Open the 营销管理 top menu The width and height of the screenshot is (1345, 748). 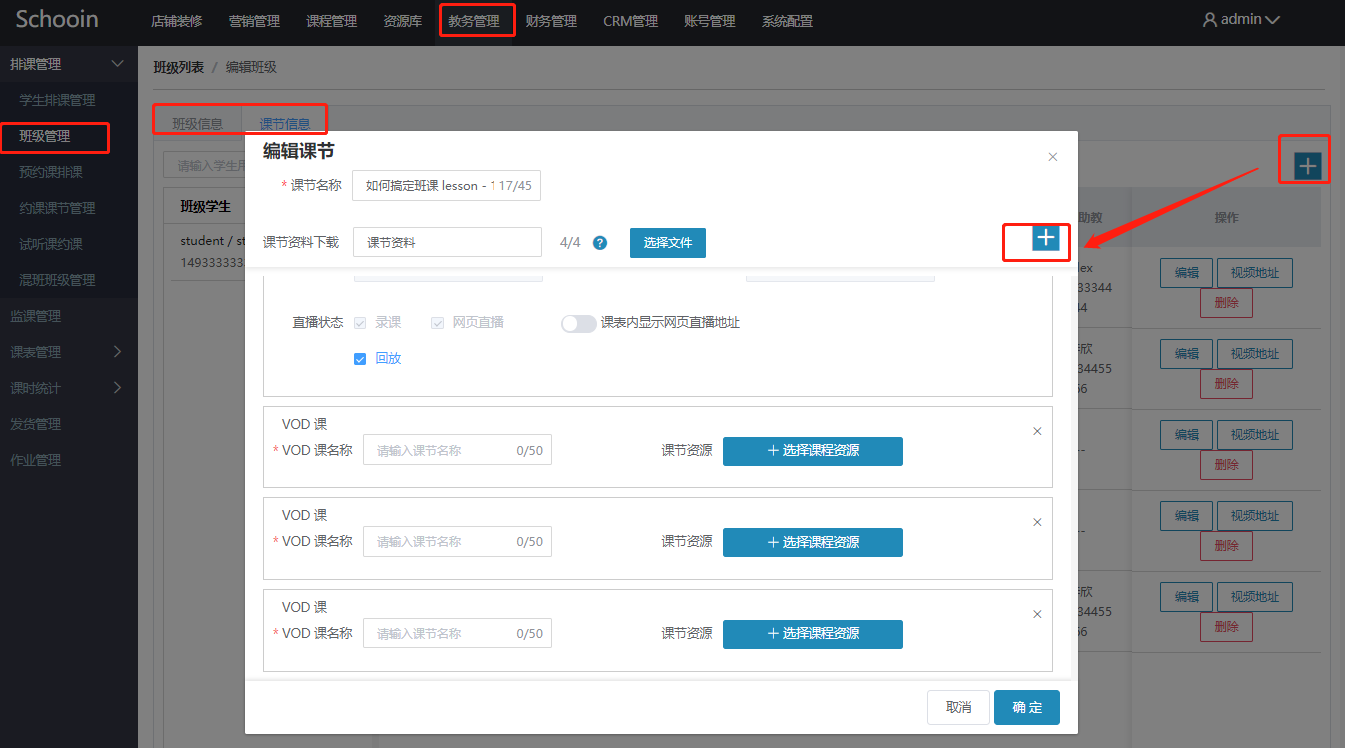tap(254, 21)
